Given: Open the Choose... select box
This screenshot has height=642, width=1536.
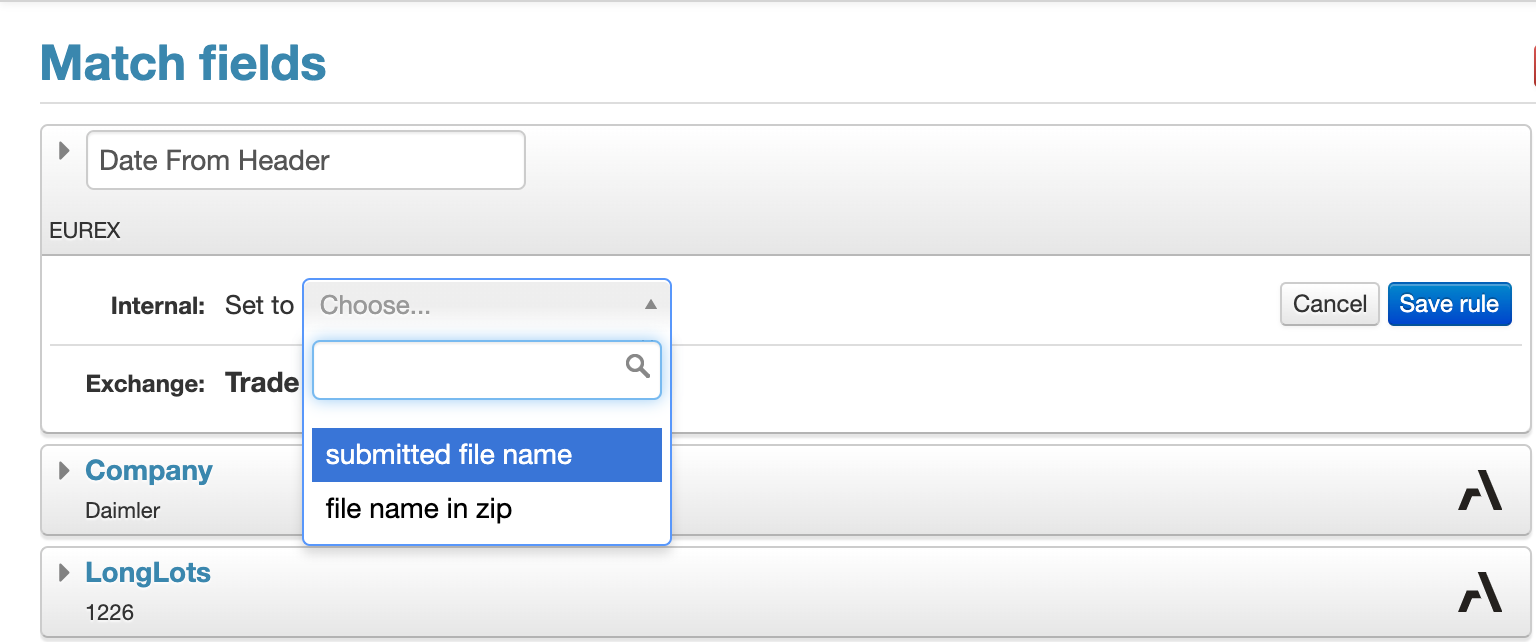Looking at the screenshot, I should [x=487, y=305].
